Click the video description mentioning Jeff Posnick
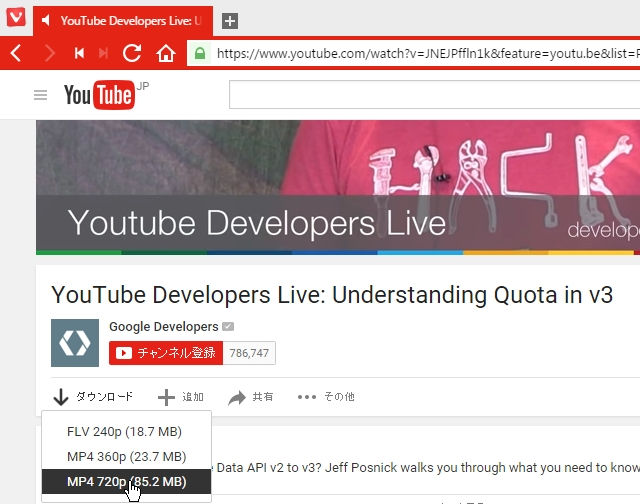Screen dimensions: 640x504 426,468
